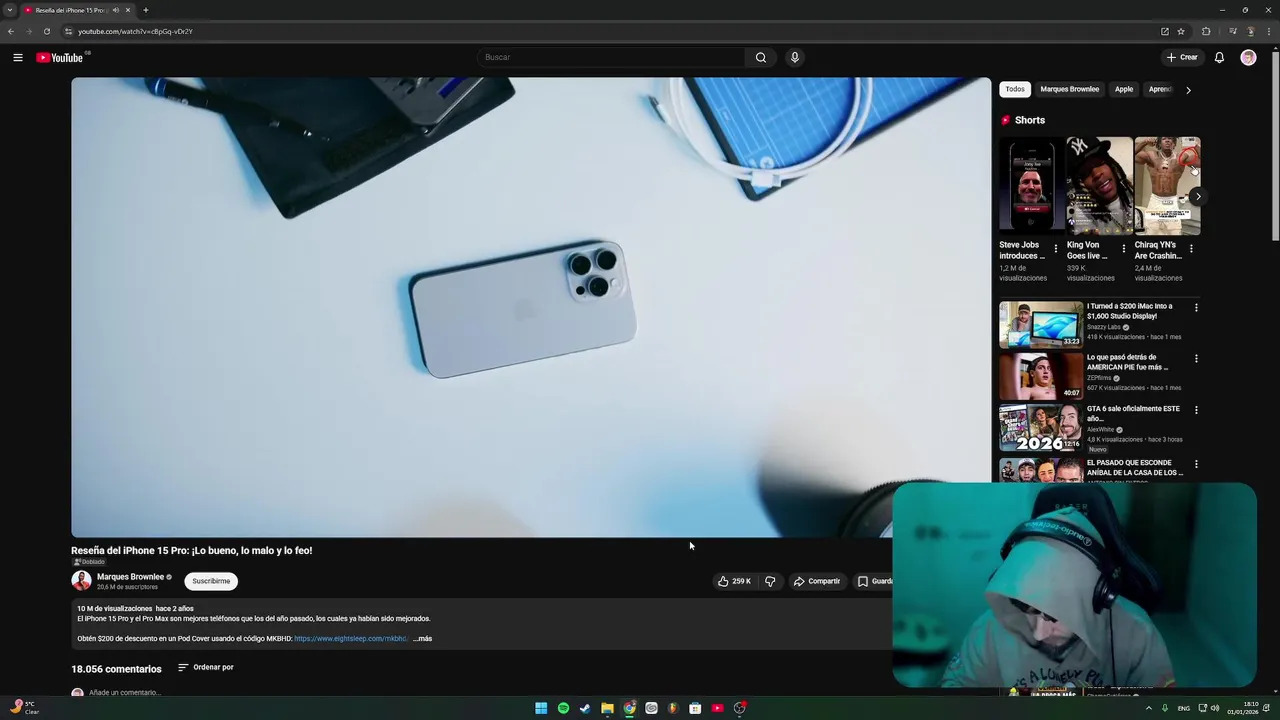1280x720 pixels.
Task: Reload the page in browser toolbar
Action: pos(46,31)
